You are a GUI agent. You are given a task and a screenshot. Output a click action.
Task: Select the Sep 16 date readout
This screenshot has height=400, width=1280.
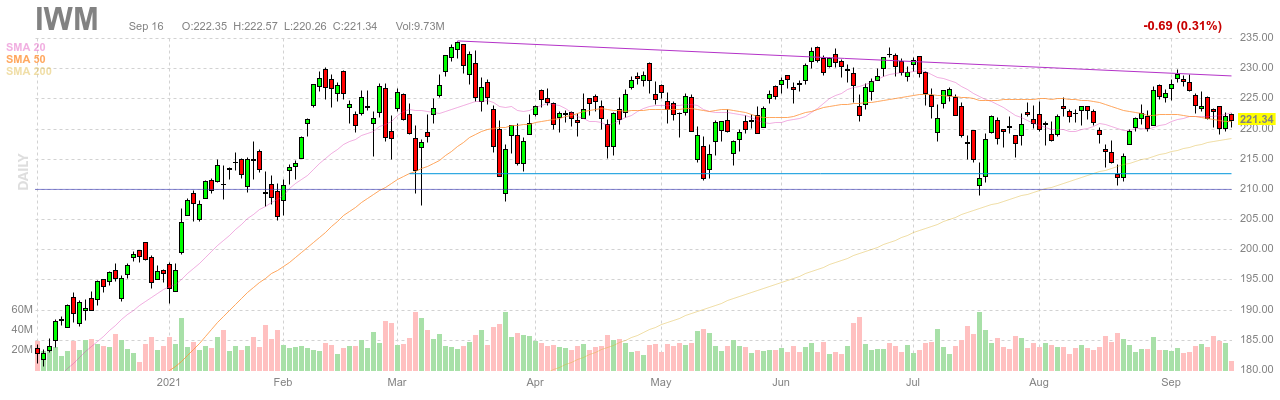click(146, 25)
